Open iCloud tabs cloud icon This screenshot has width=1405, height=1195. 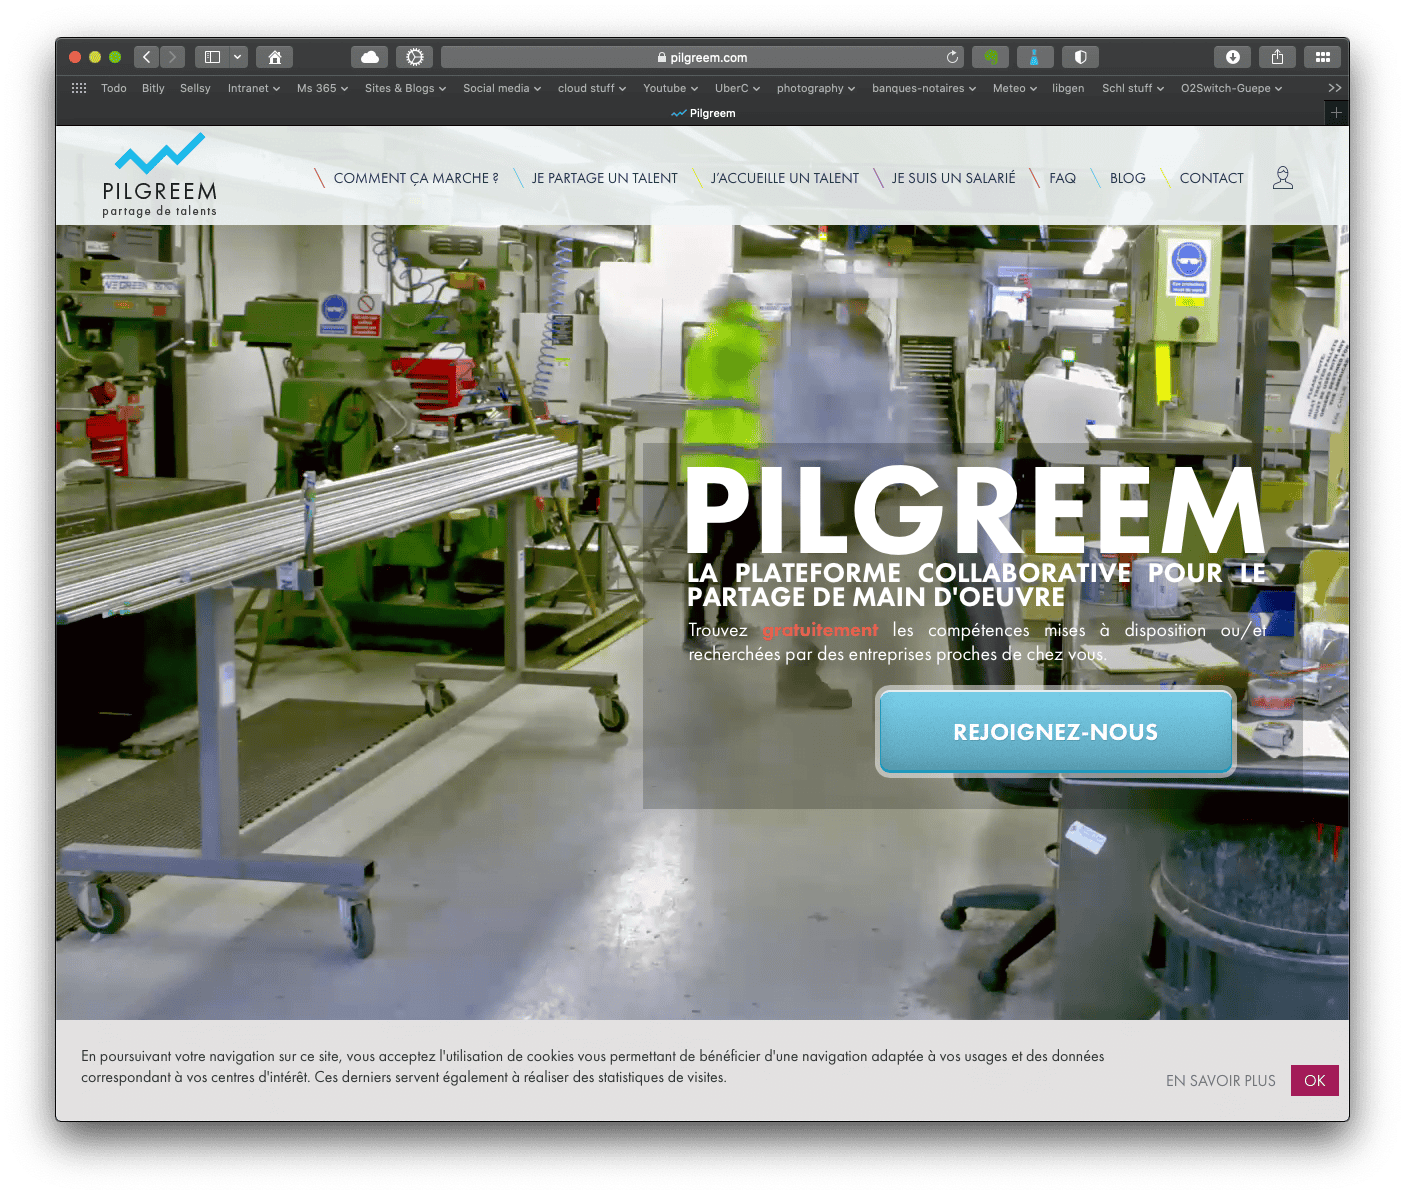tap(370, 57)
